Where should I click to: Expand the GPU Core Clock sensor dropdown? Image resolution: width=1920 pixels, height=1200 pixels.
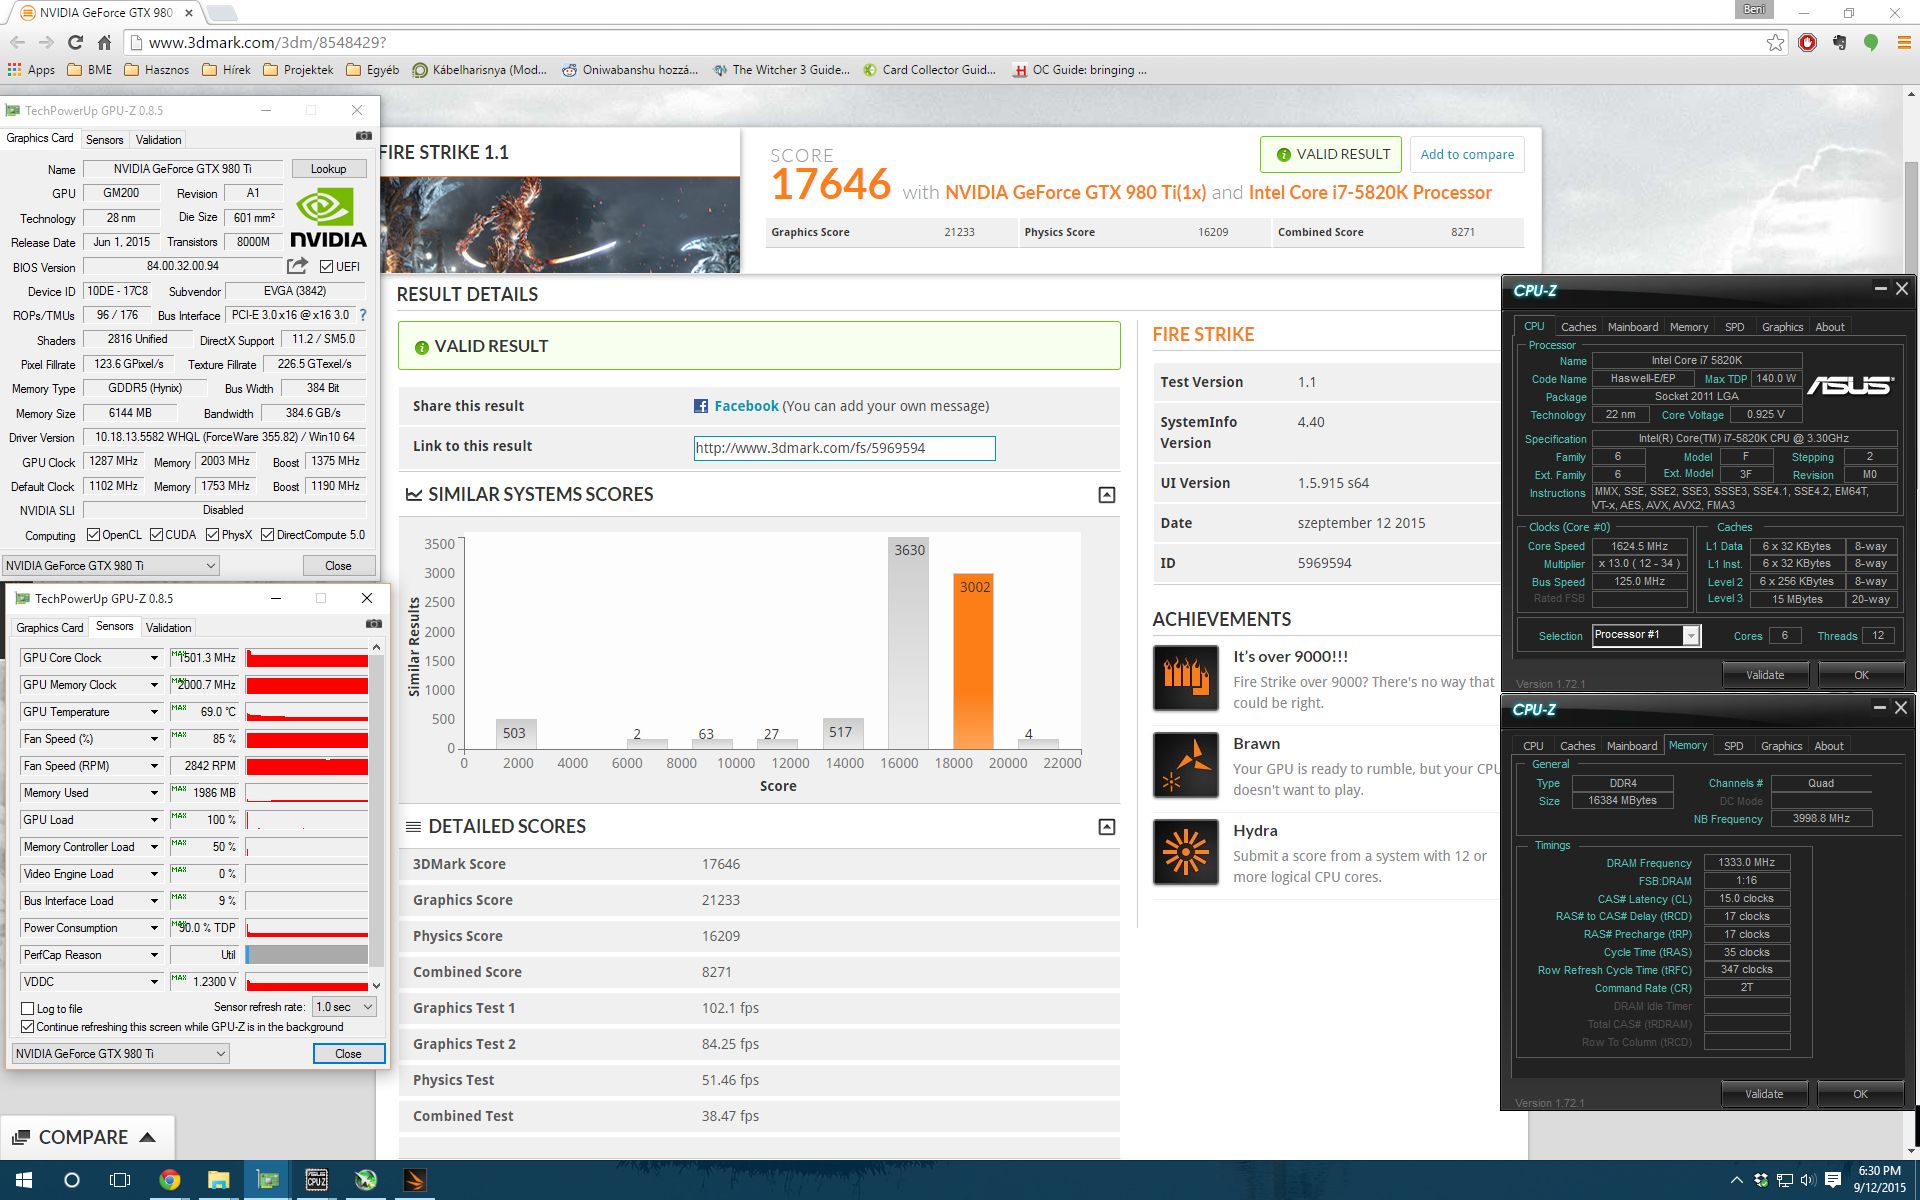[x=154, y=658]
